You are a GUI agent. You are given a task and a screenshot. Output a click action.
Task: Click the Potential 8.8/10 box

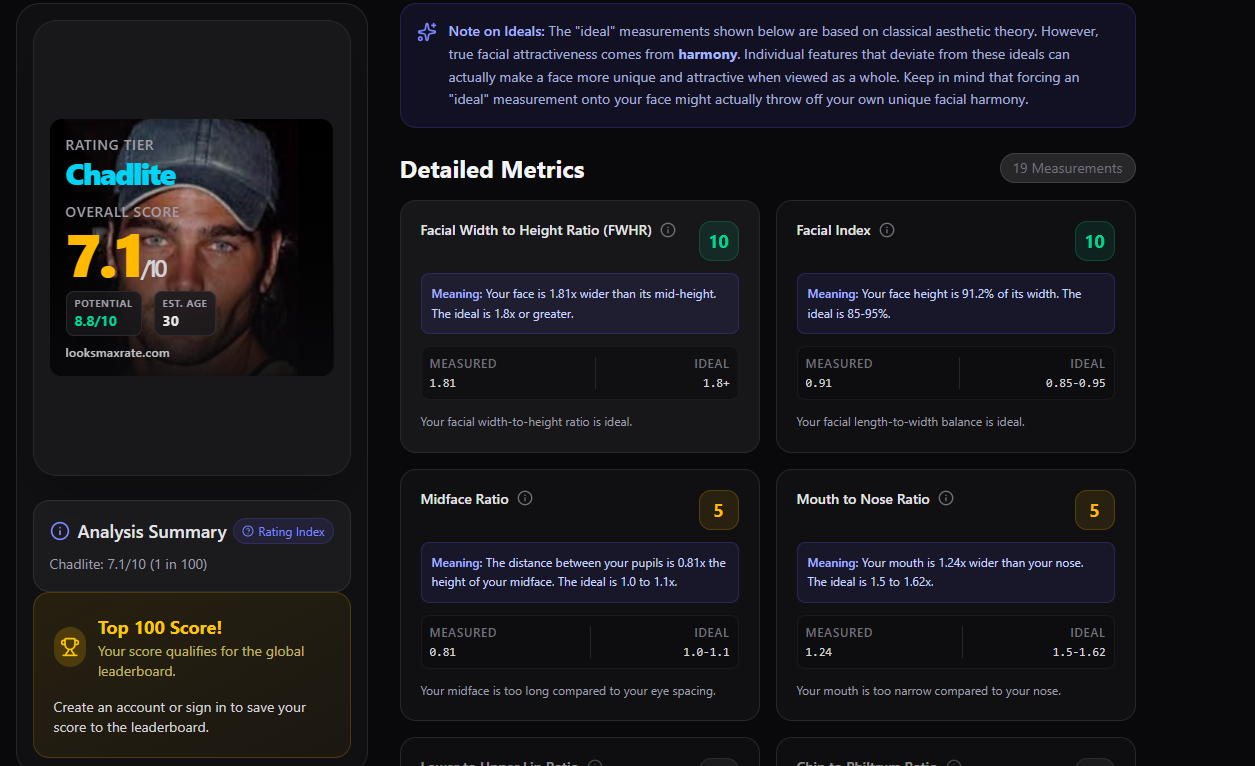(103, 313)
